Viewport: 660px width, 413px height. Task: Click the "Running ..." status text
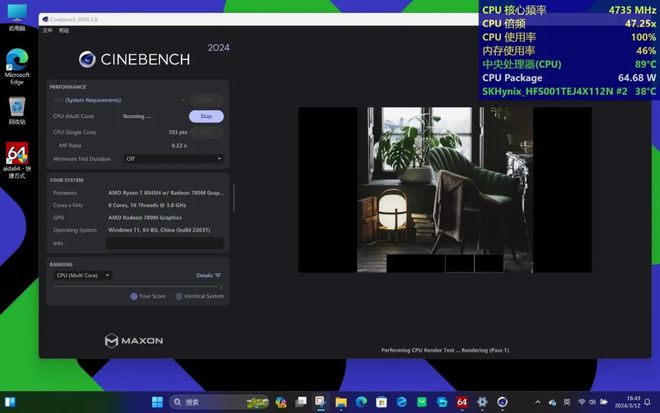(x=136, y=116)
